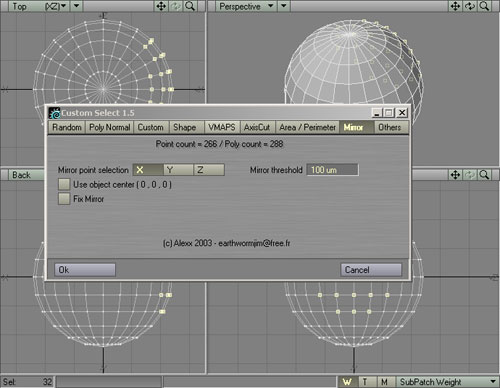Screen dimensions: 500x388
Task: Enable the Fix Mirror checkbox
Action: (x=64, y=199)
